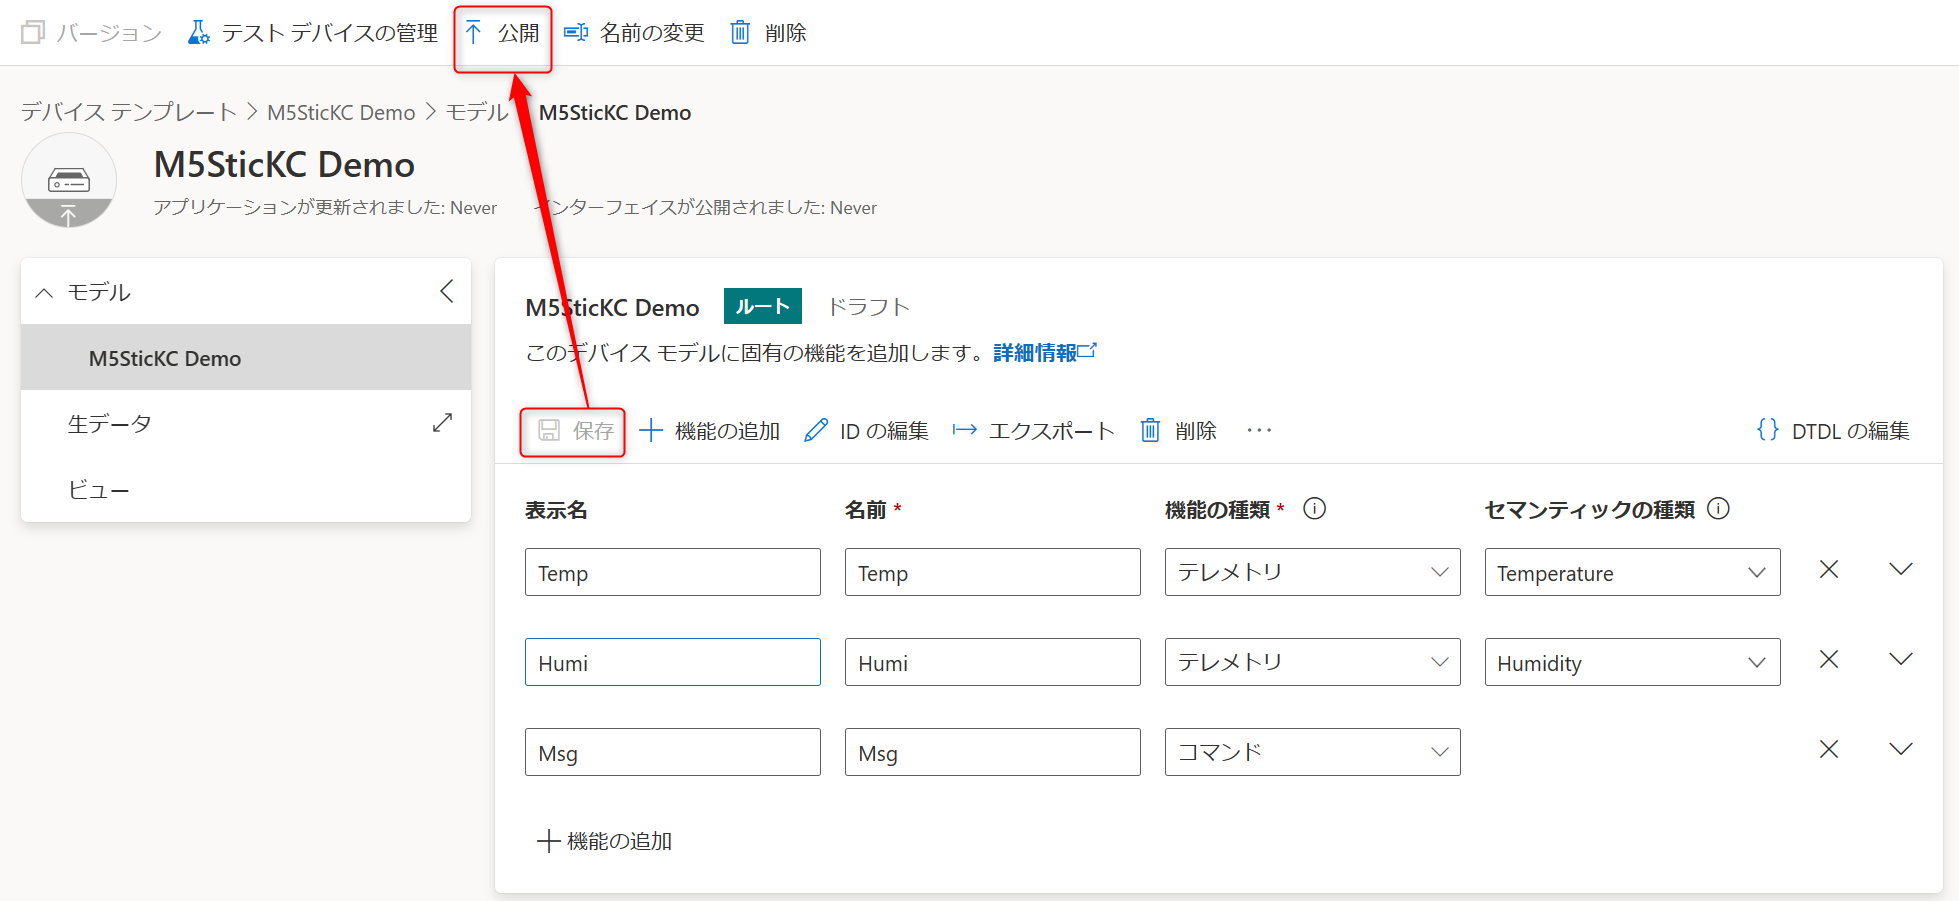The height and width of the screenshot is (901, 1959).
Task: Click the Msg display name field
Action: pyautogui.click(x=673, y=752)
